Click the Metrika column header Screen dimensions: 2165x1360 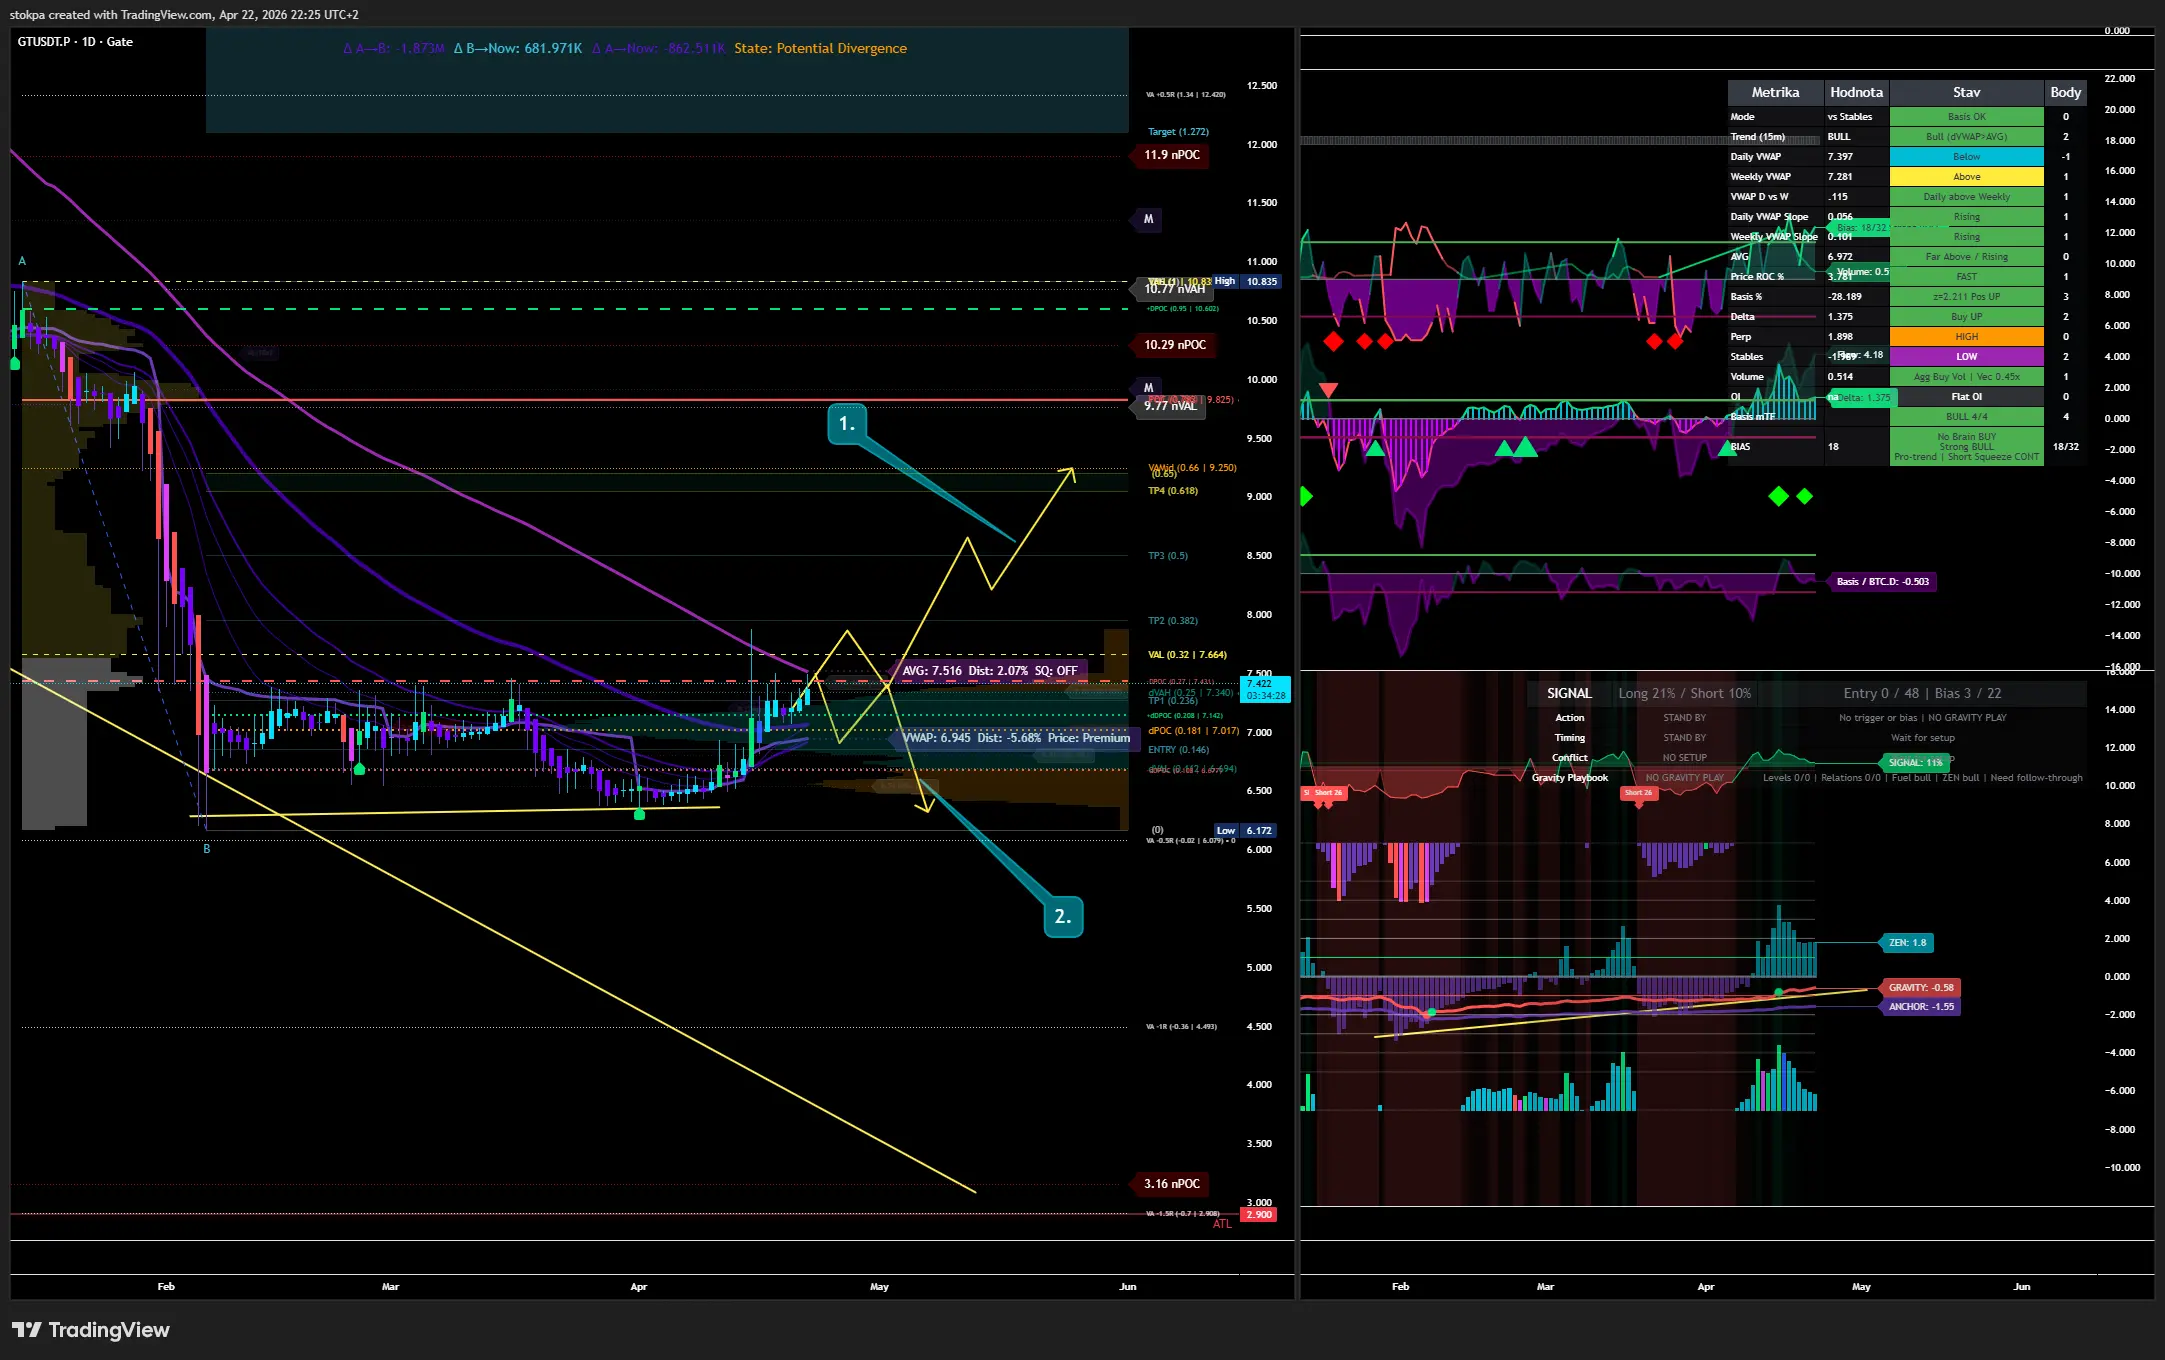[x=1775, y=93]
